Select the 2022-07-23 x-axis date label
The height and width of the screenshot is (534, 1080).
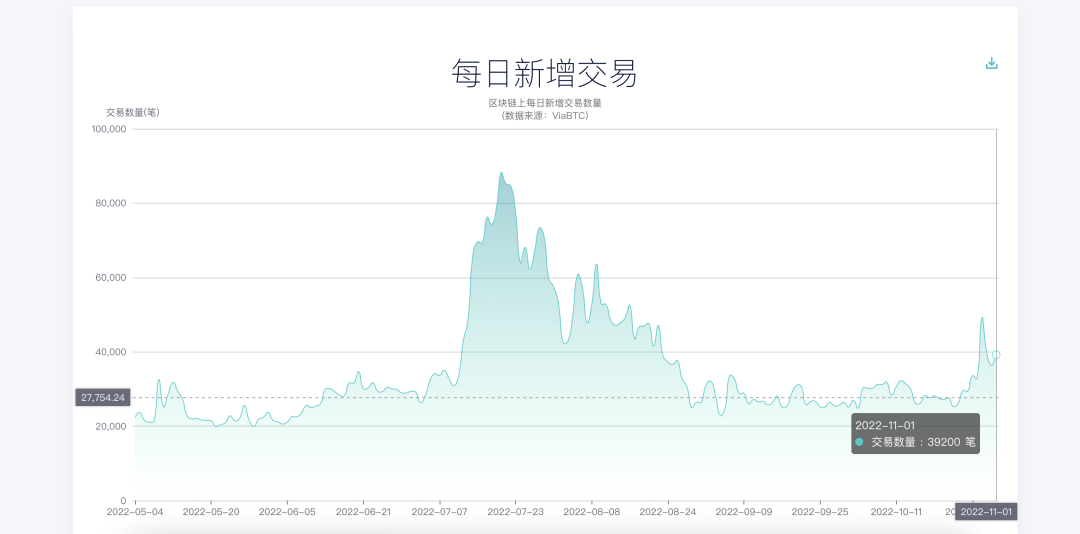click(x=515, y=511)
